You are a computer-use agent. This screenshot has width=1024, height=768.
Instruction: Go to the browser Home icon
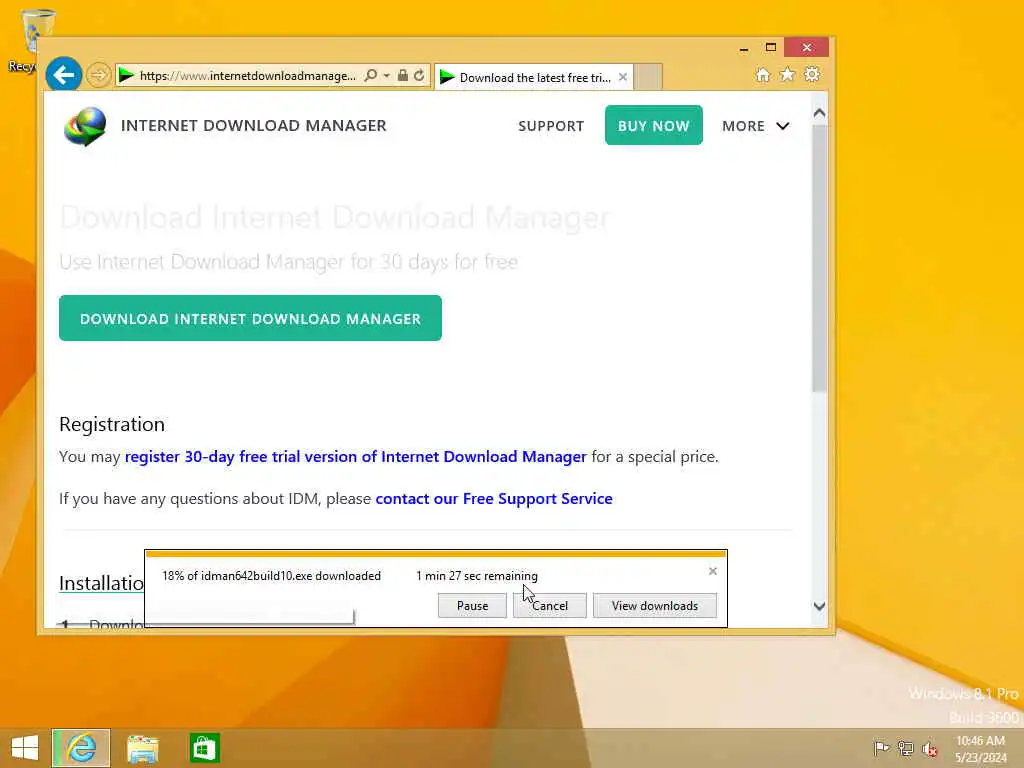tap(763, 75)
